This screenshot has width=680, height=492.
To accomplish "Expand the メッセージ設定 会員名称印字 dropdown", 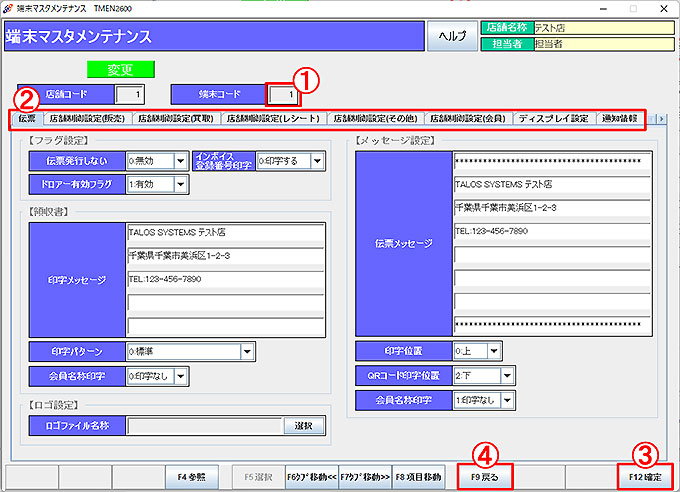I will coord(507,400).
